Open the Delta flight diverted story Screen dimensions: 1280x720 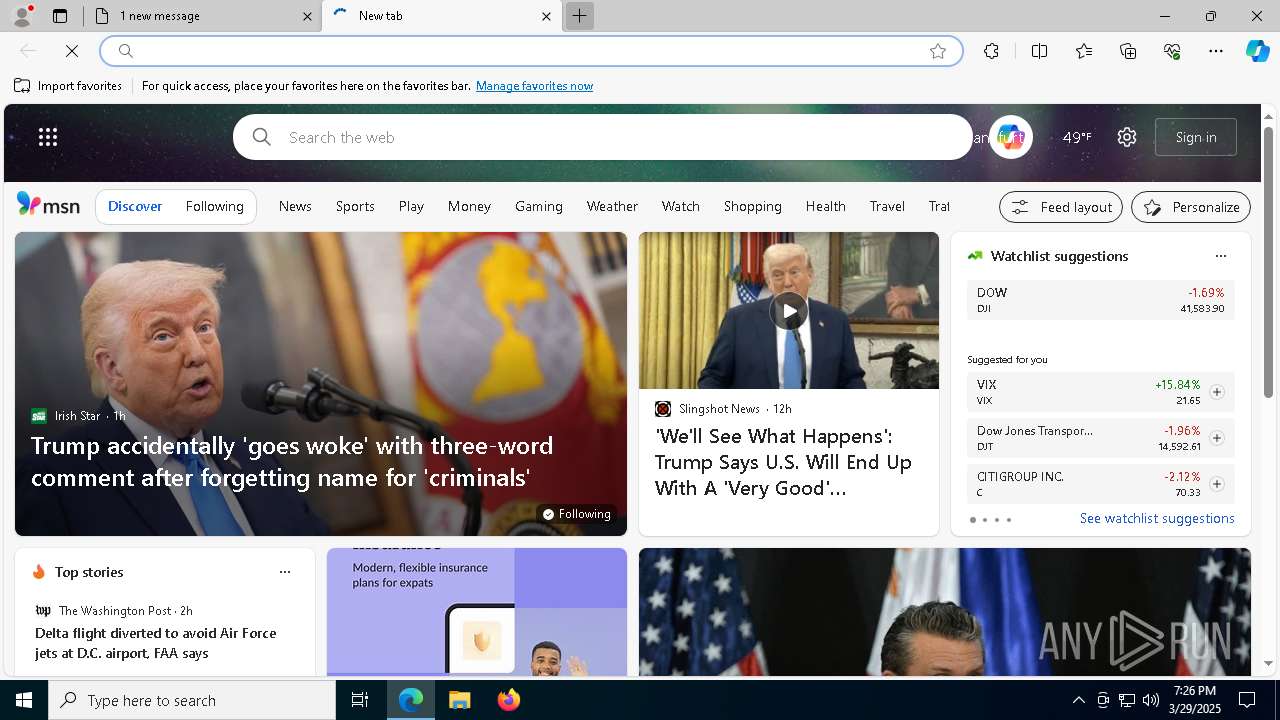(156, 643)
